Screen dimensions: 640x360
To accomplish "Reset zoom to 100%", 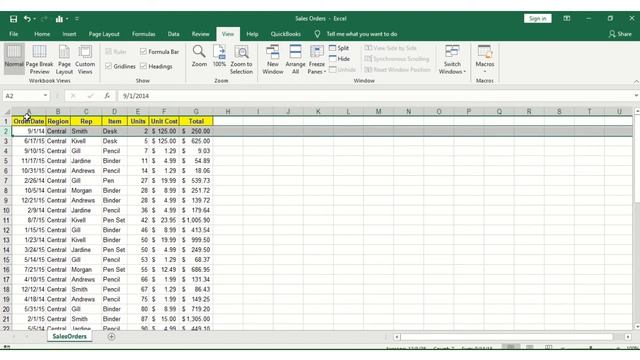I will click(219, 56).
